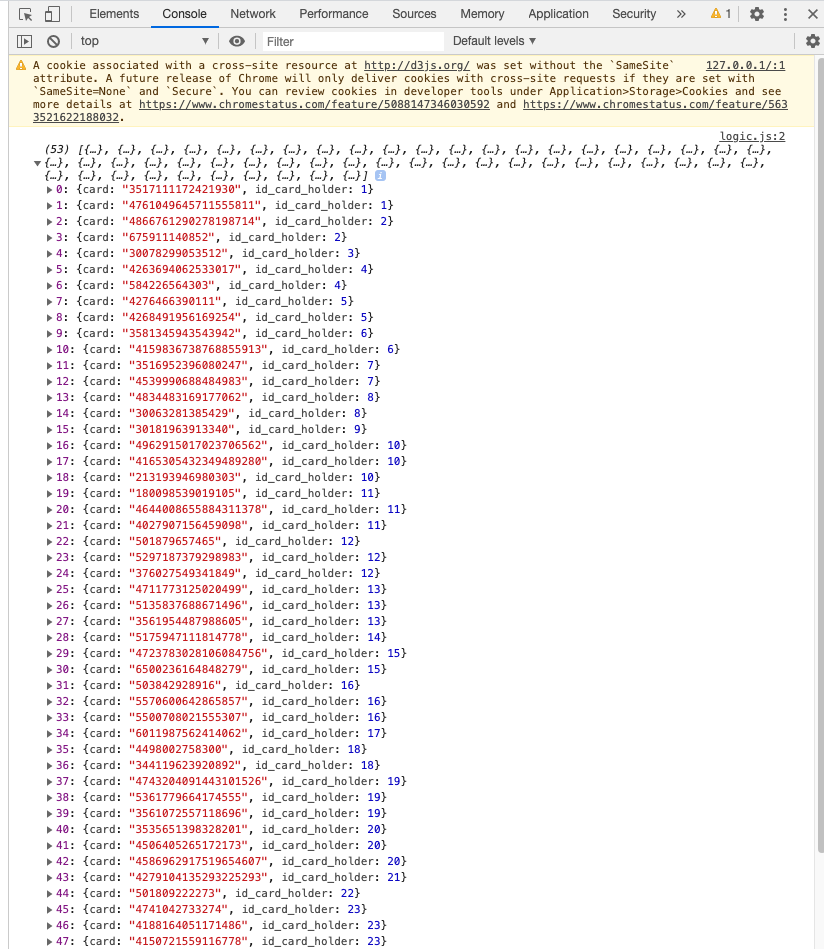Open the logic.js:2 source link
The width and height of the screenshot is (824, 949).
752,136
